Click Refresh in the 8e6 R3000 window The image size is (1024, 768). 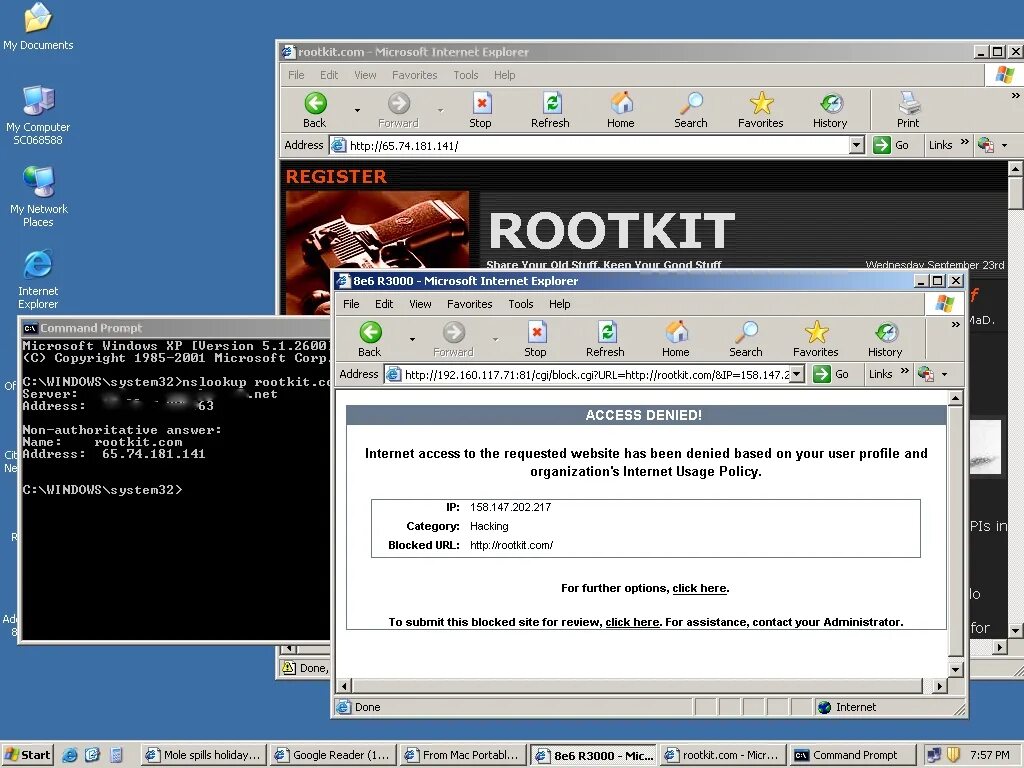click(605, 340)
